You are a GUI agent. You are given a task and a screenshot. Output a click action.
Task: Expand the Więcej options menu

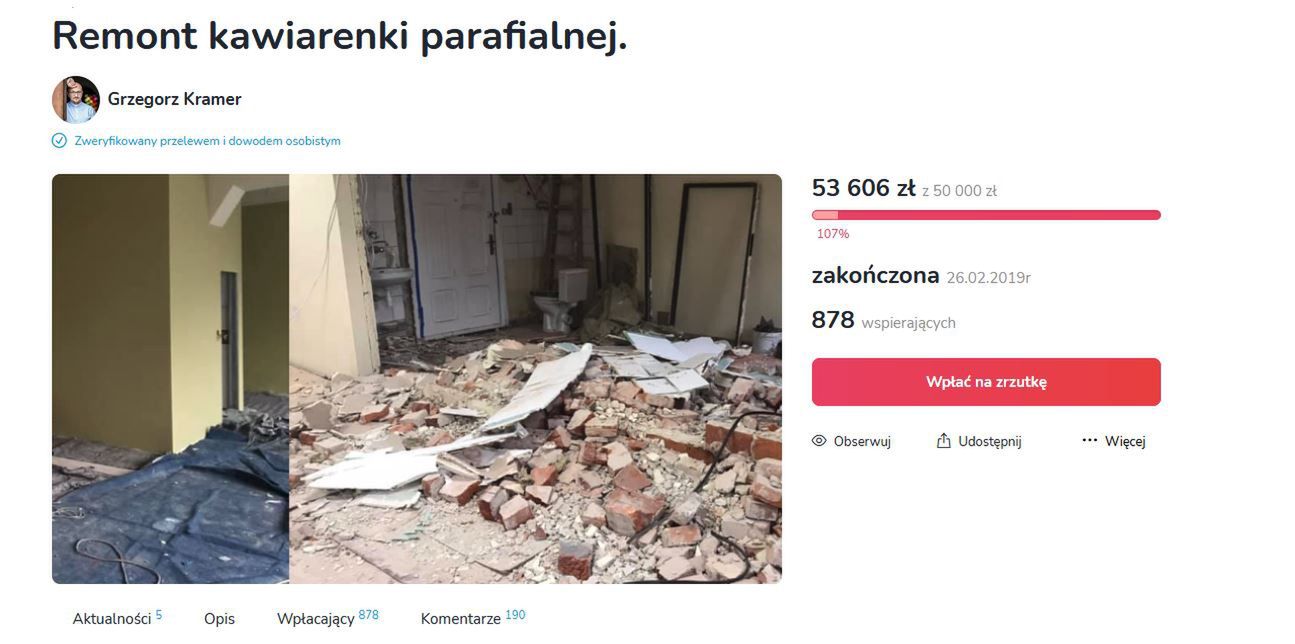point(1114,441)
